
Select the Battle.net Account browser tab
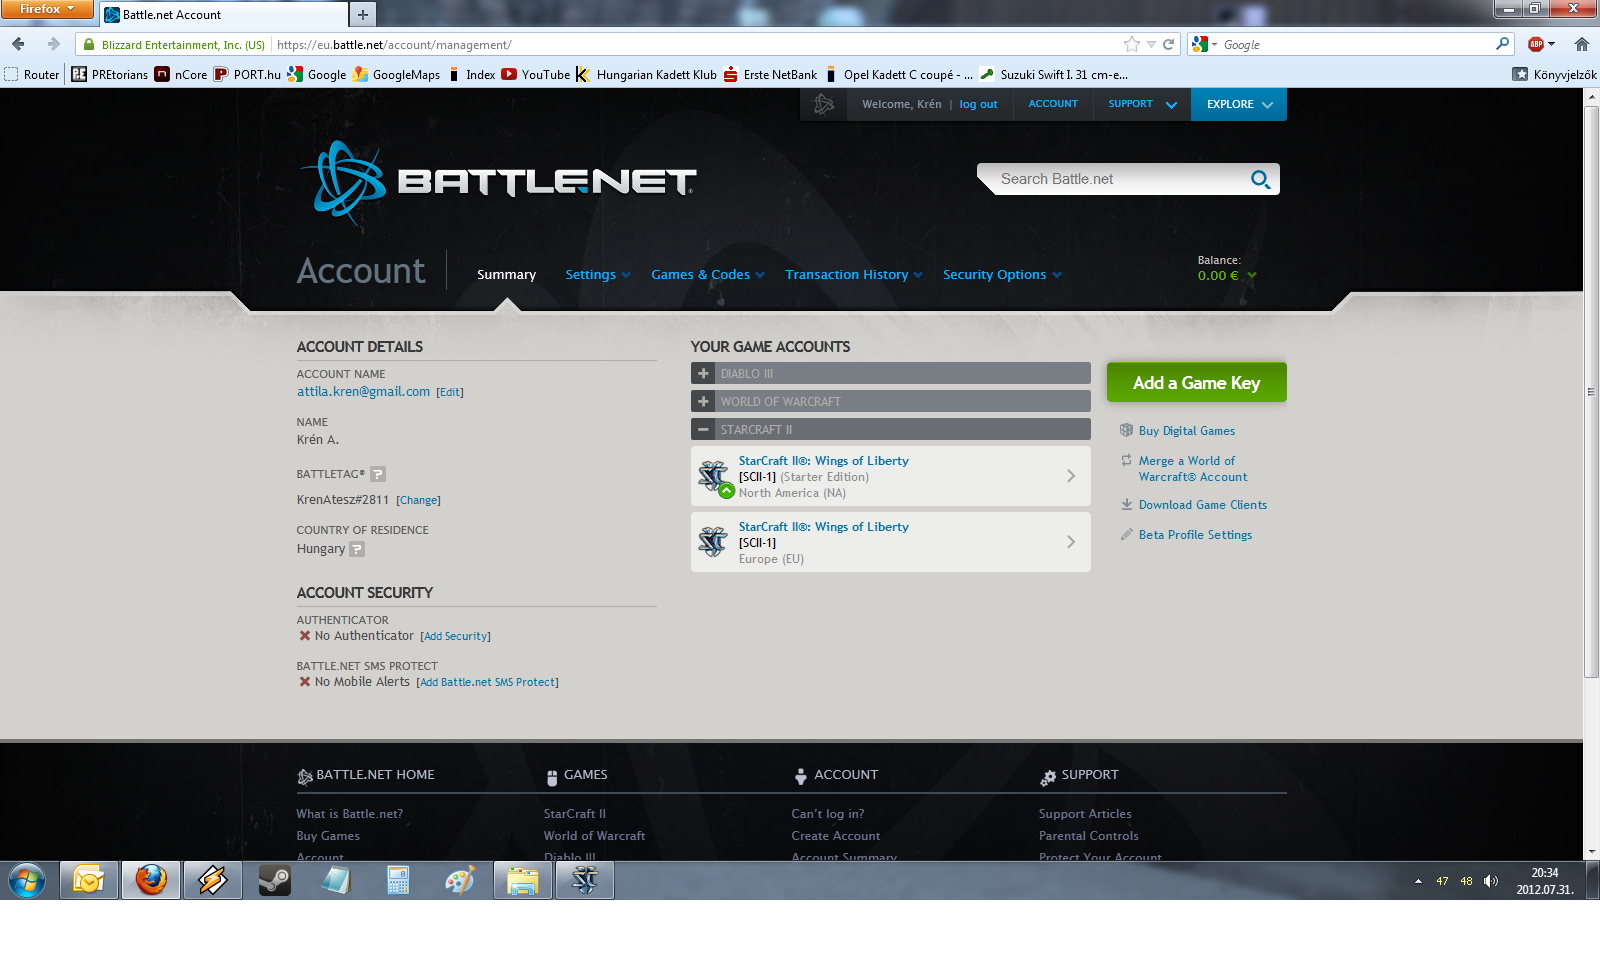tap(224, 15)
